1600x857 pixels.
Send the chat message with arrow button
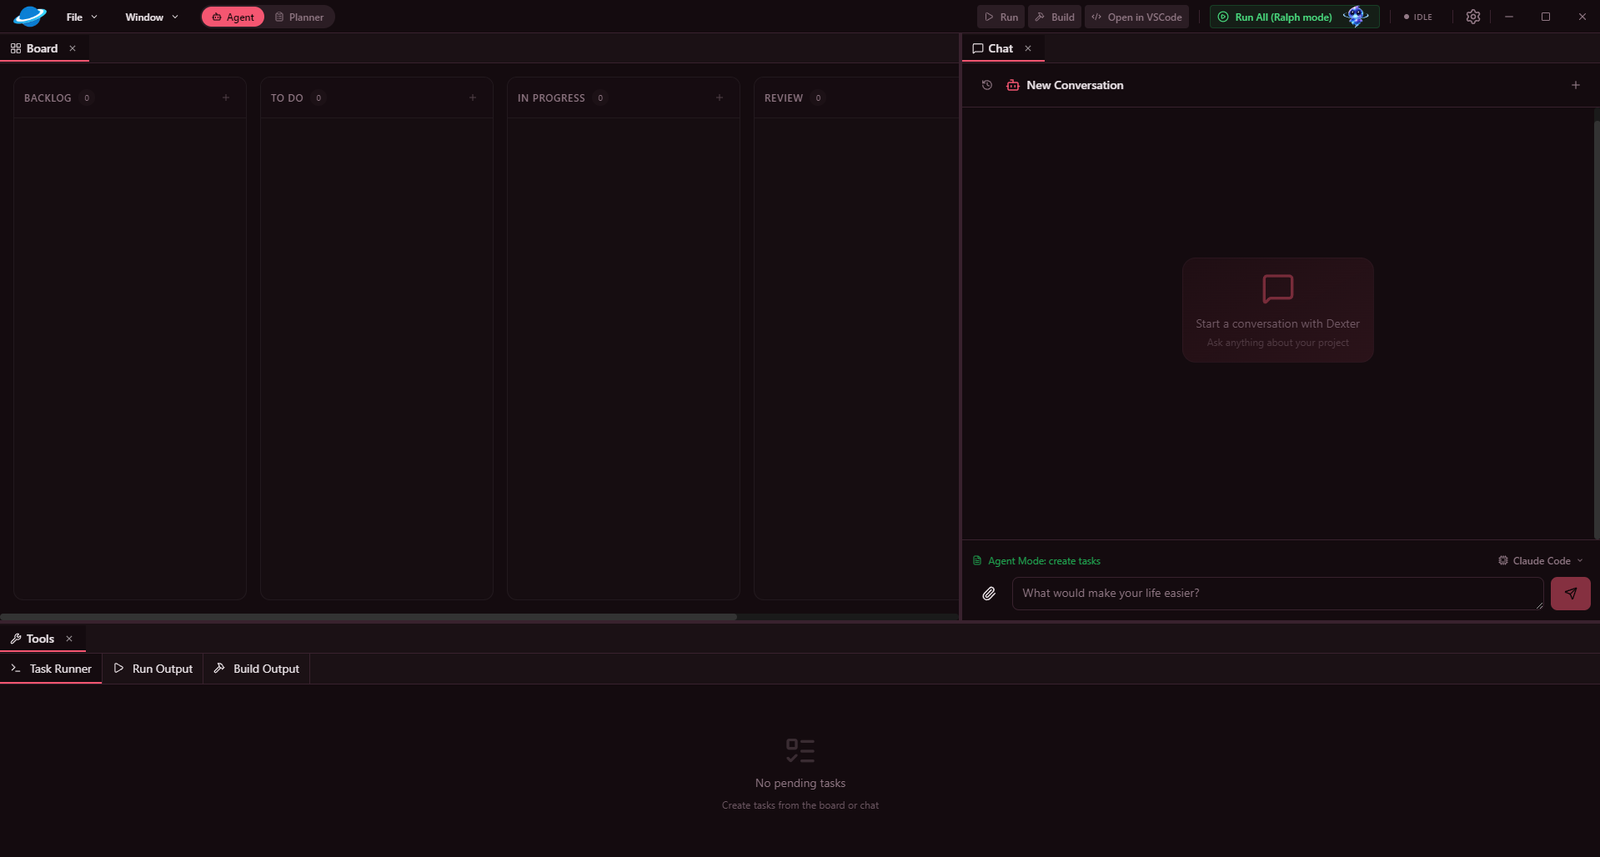click(x=1570, y=593)
